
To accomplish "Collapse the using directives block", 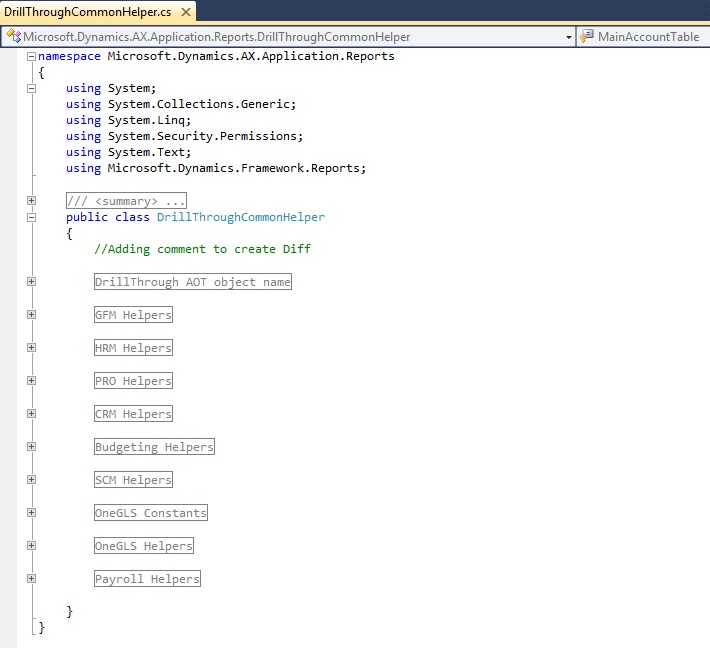I will tap(31, 88).
